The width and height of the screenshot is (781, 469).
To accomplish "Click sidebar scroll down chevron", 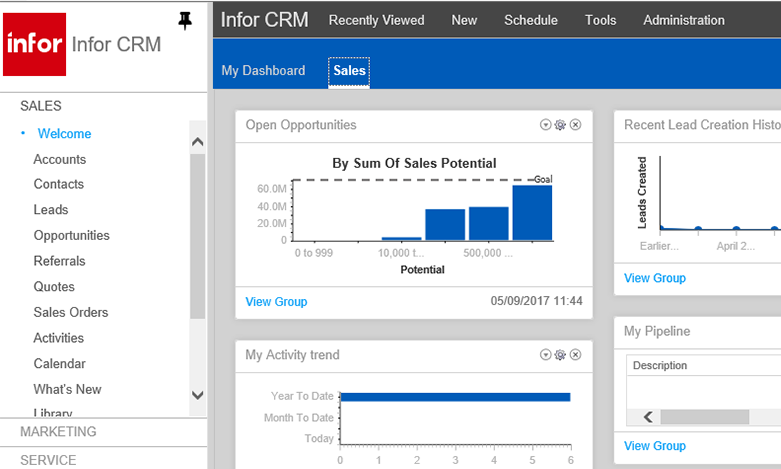I will pyautogui.click(x=198, y=395).
